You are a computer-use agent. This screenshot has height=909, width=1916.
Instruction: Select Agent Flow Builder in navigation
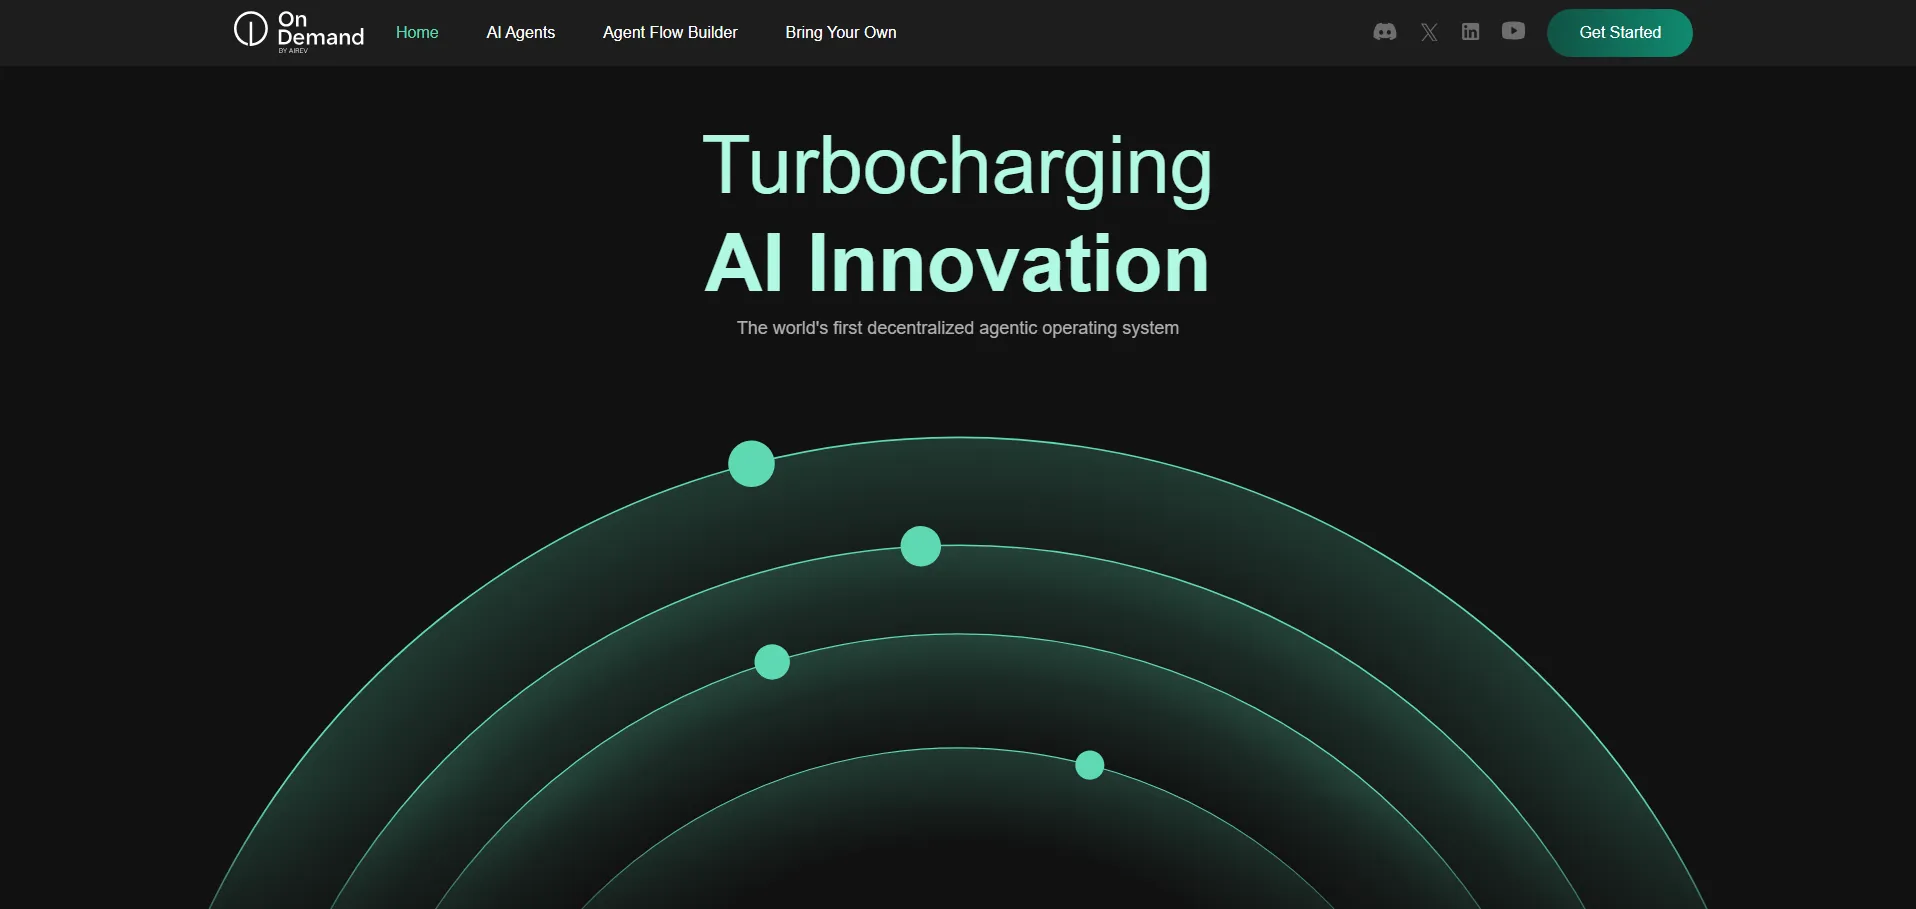670,32
